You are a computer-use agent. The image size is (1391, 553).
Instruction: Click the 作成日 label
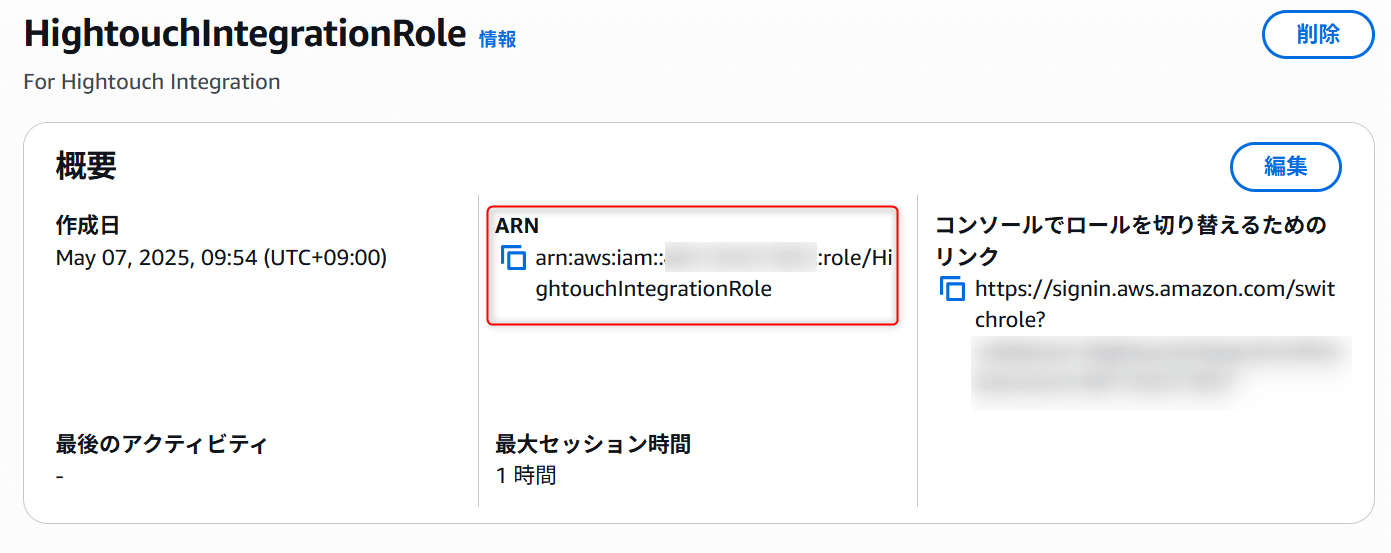tap(88, 226)
